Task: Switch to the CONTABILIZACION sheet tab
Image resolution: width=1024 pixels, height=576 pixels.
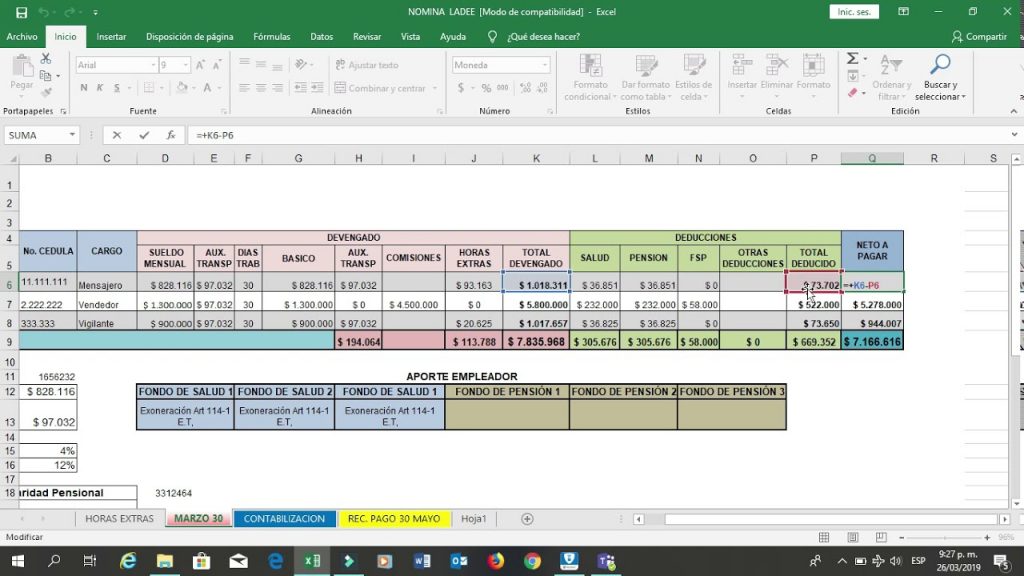Action: [x=284, y=519]
